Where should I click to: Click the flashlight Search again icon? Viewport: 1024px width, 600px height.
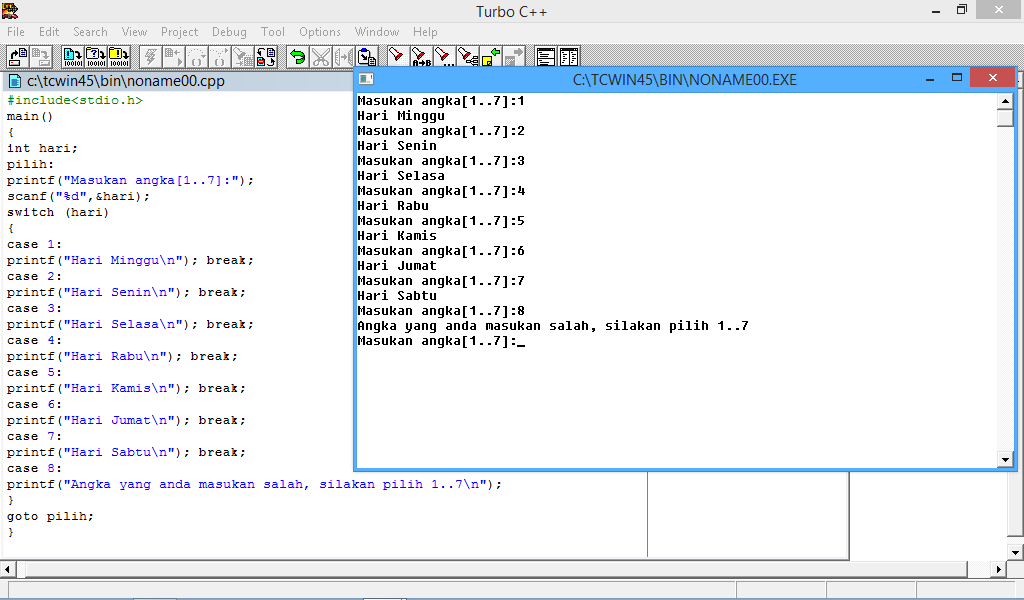click(445, 57)
